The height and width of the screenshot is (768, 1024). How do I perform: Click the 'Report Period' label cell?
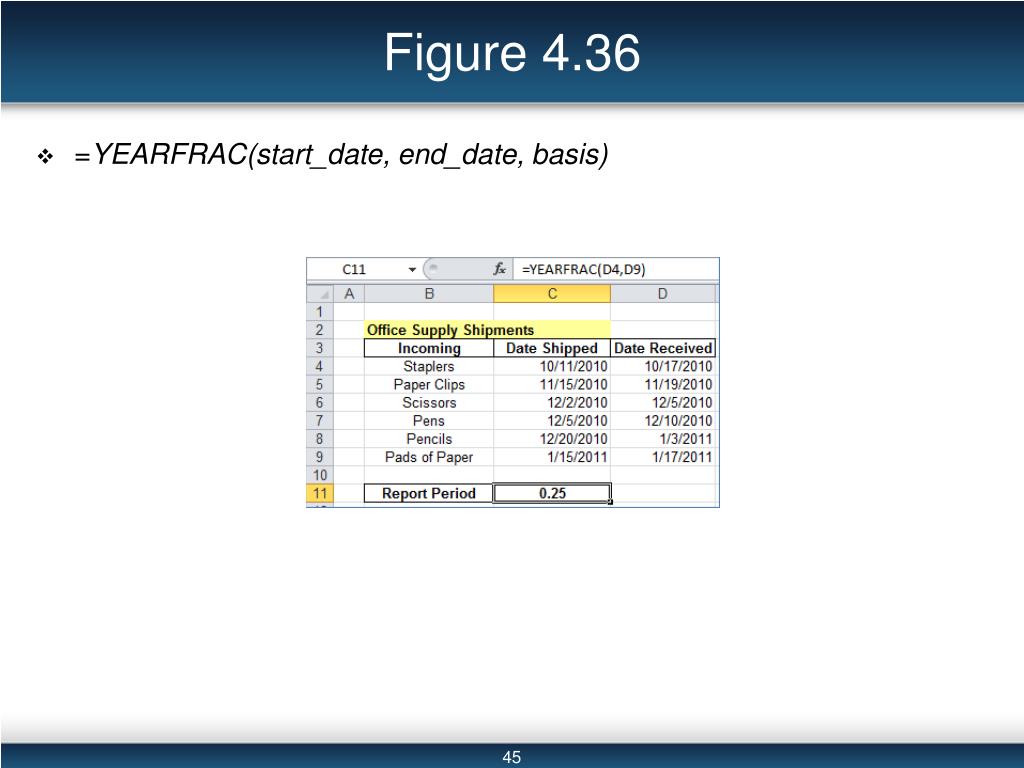coord(429,494)
